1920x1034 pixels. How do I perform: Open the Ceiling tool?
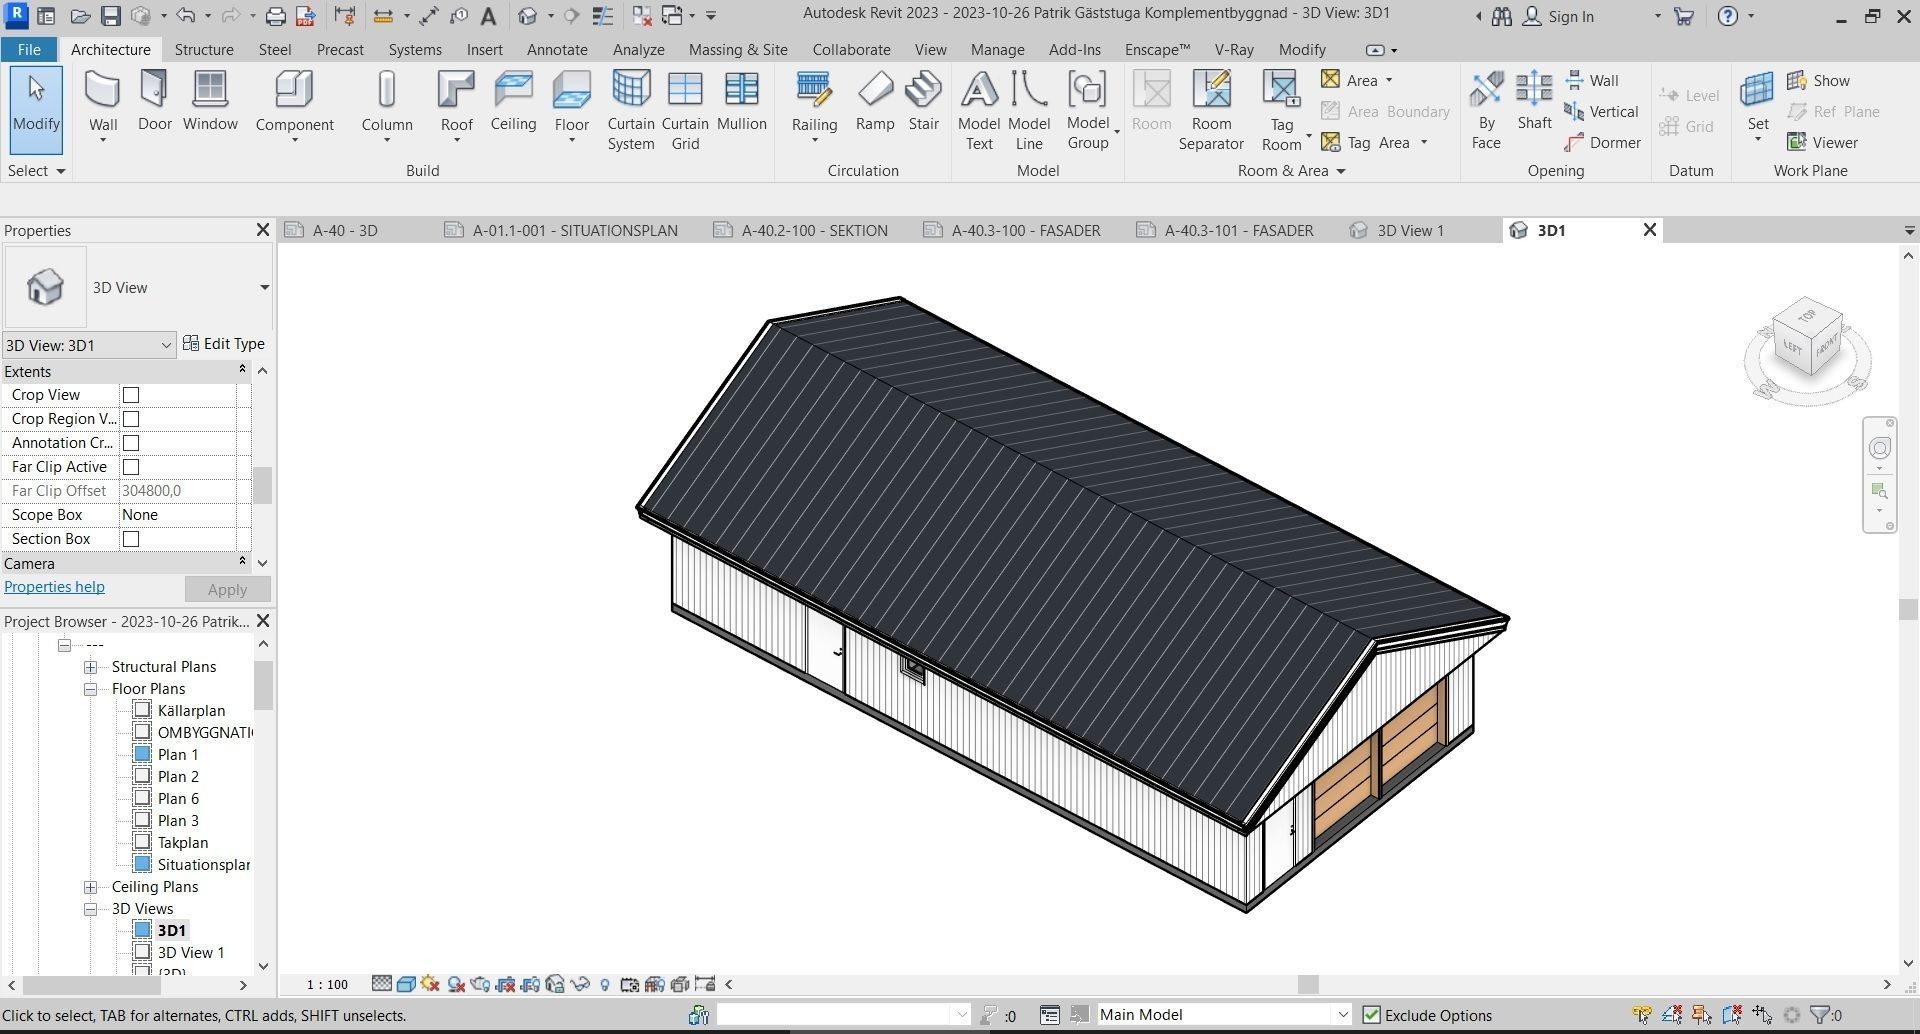pos(513,102)
